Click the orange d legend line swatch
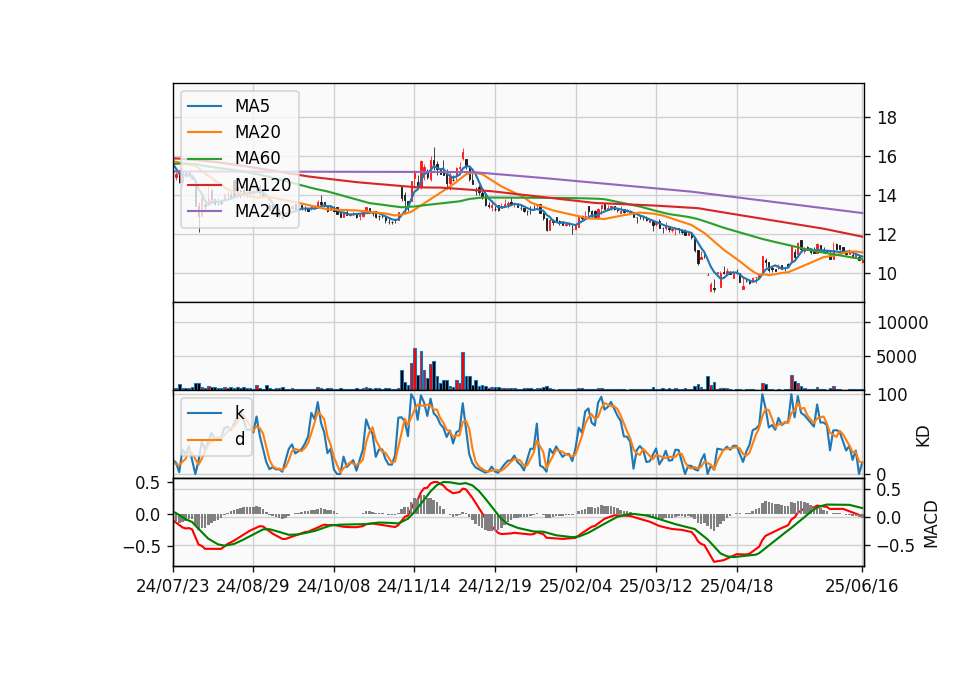Image resolution: width=960 pixels, height=690 pixels. point(204,439)
